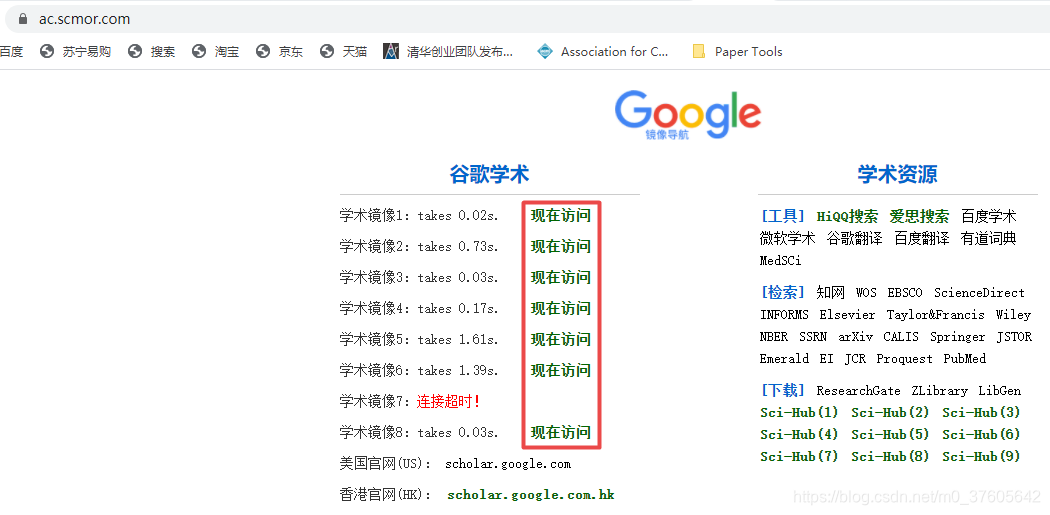Open the Paper Tools bookmark folder
The width and height of the screenshot is (1050, 515).
point(737,52)
